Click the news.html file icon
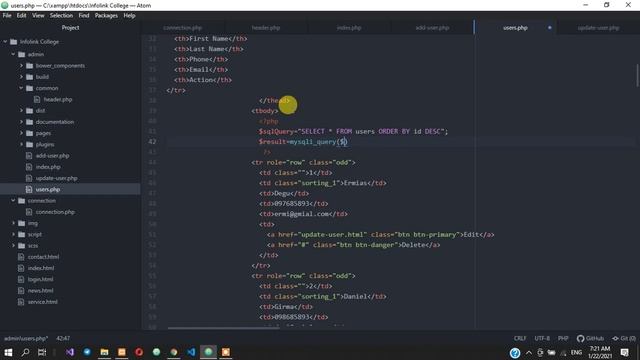640x360 pixels. tap(21, 291)
